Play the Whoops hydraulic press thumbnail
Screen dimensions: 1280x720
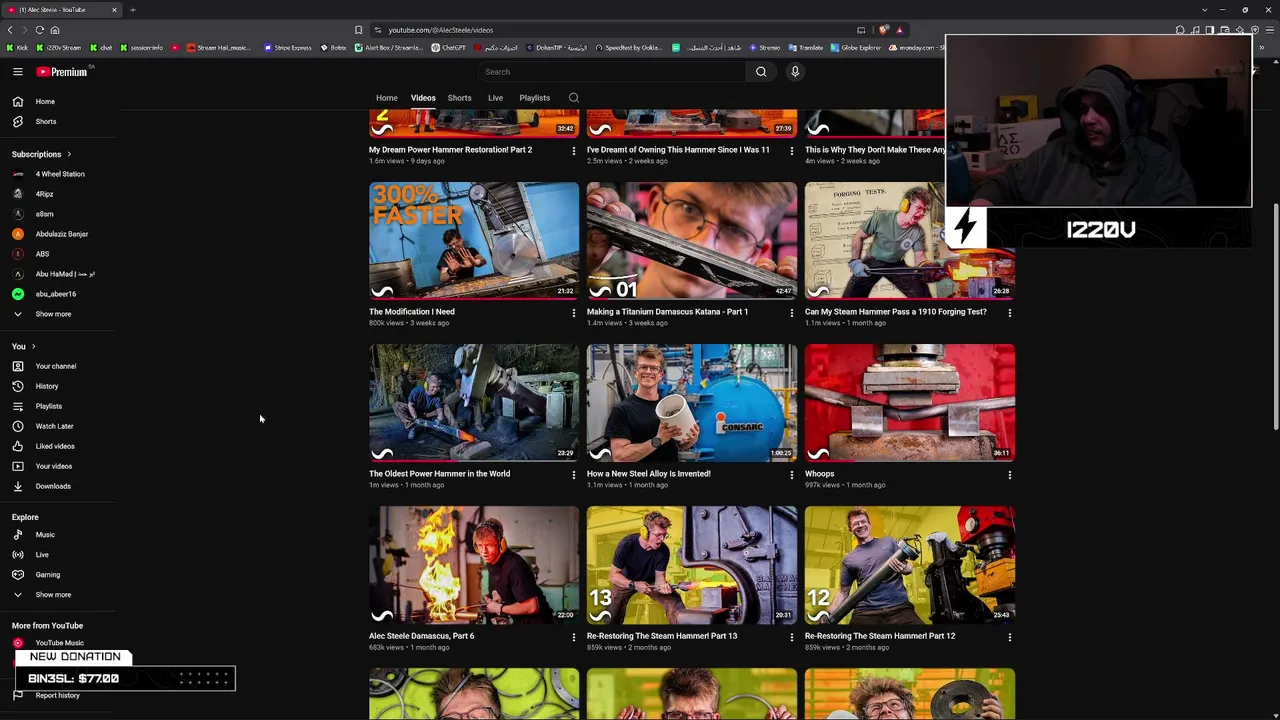910,403
